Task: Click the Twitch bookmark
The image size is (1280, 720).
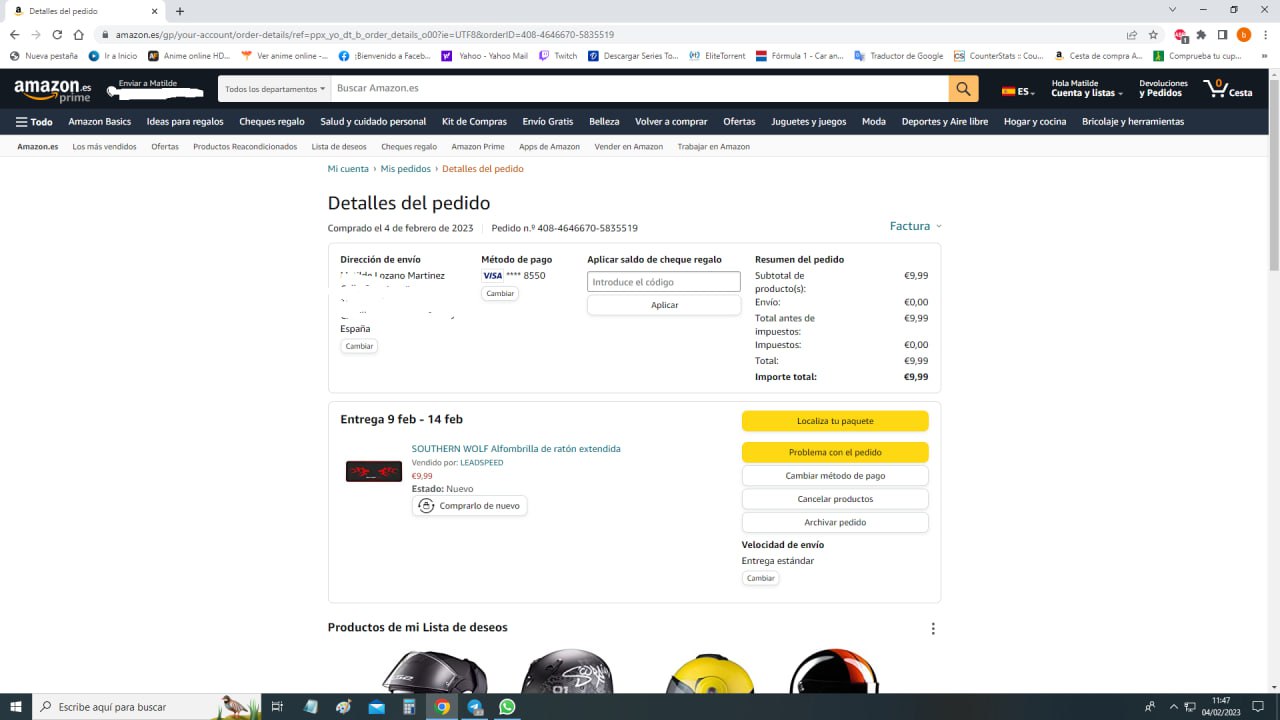Action: tap(558, 56)
